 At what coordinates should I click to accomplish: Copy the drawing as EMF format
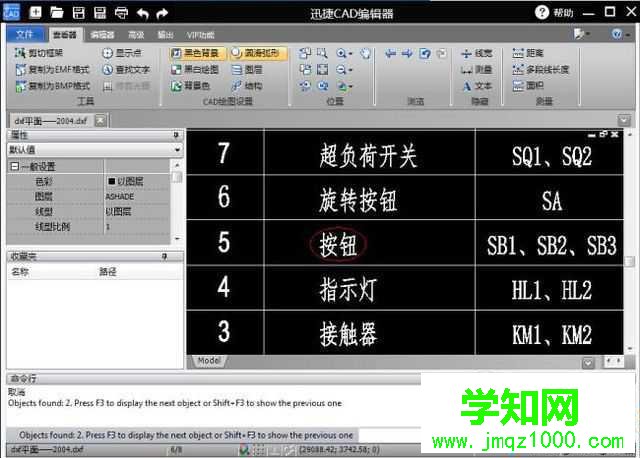coord(52,70)
